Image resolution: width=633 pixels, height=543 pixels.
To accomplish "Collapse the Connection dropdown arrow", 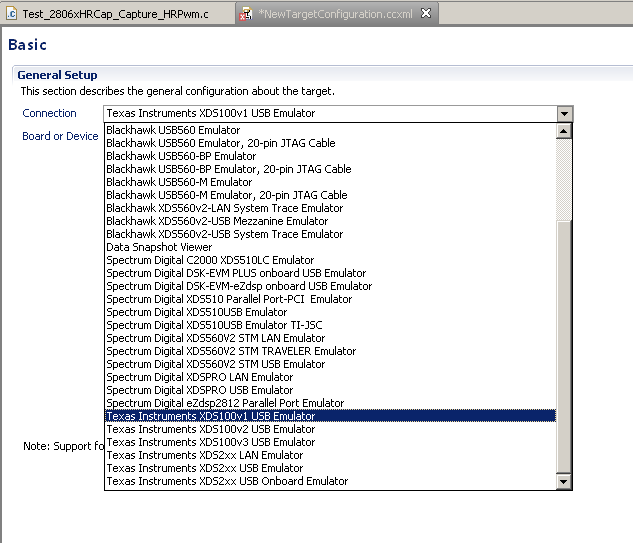I will pos(564,114).
